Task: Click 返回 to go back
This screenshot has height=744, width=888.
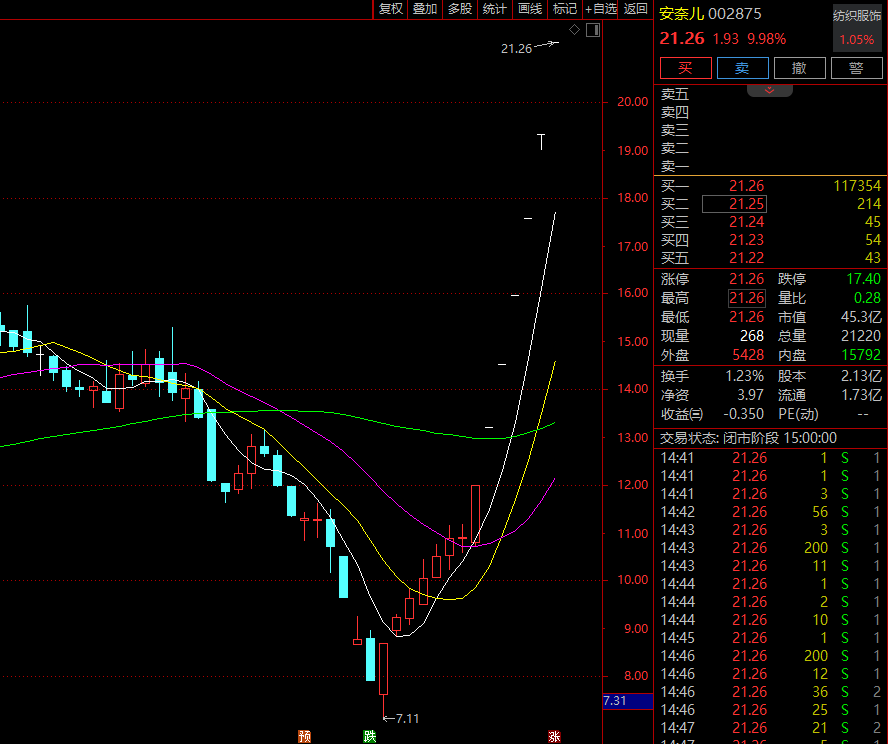Action: pyautogui.click(x=635, y=9)
